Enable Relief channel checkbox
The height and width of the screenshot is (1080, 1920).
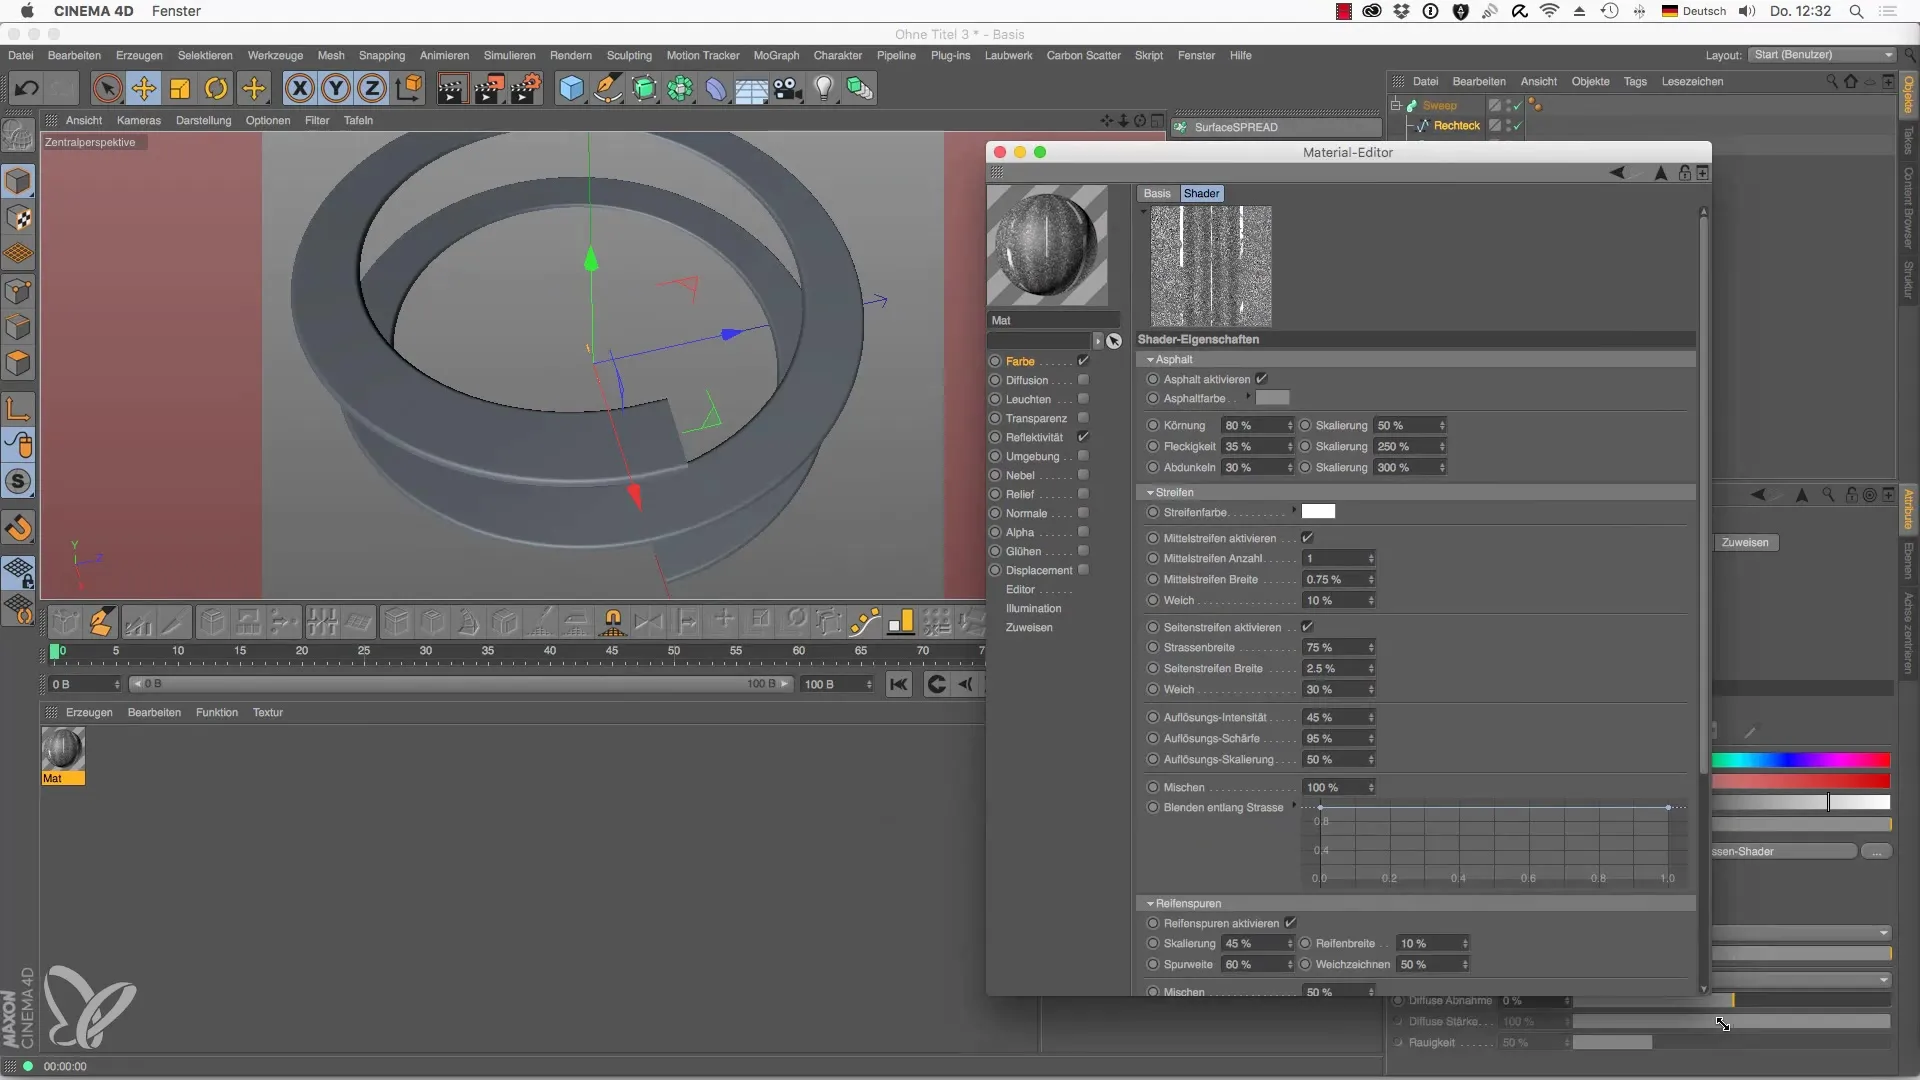tap(1083, 494)
